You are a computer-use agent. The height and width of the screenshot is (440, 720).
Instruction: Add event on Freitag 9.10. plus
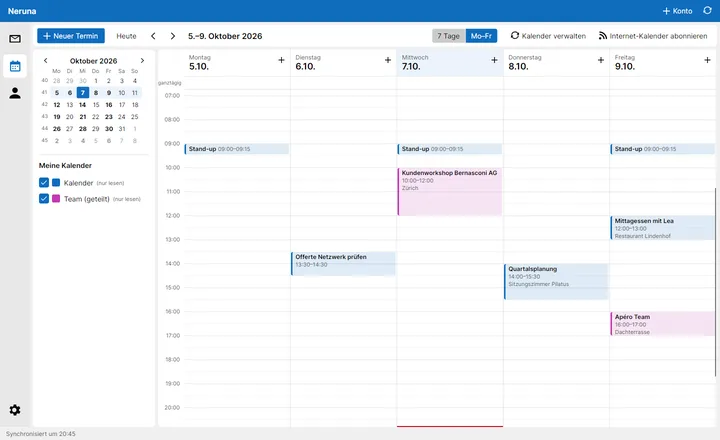707,60
